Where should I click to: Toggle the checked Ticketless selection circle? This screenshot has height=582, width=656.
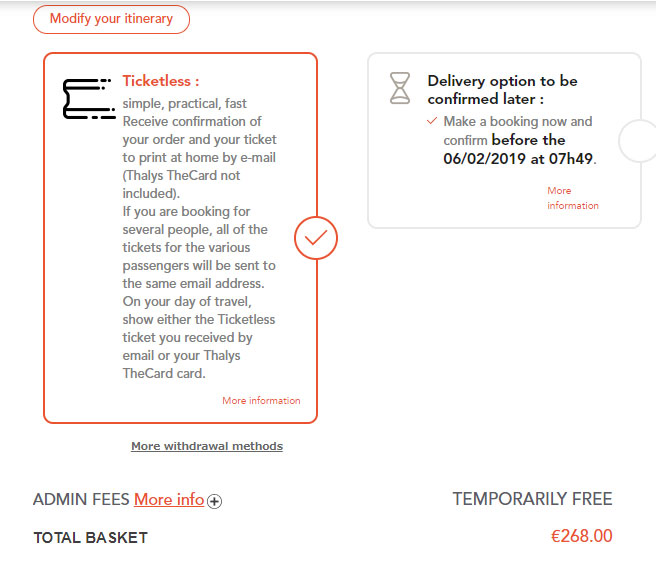pos(316,238)
